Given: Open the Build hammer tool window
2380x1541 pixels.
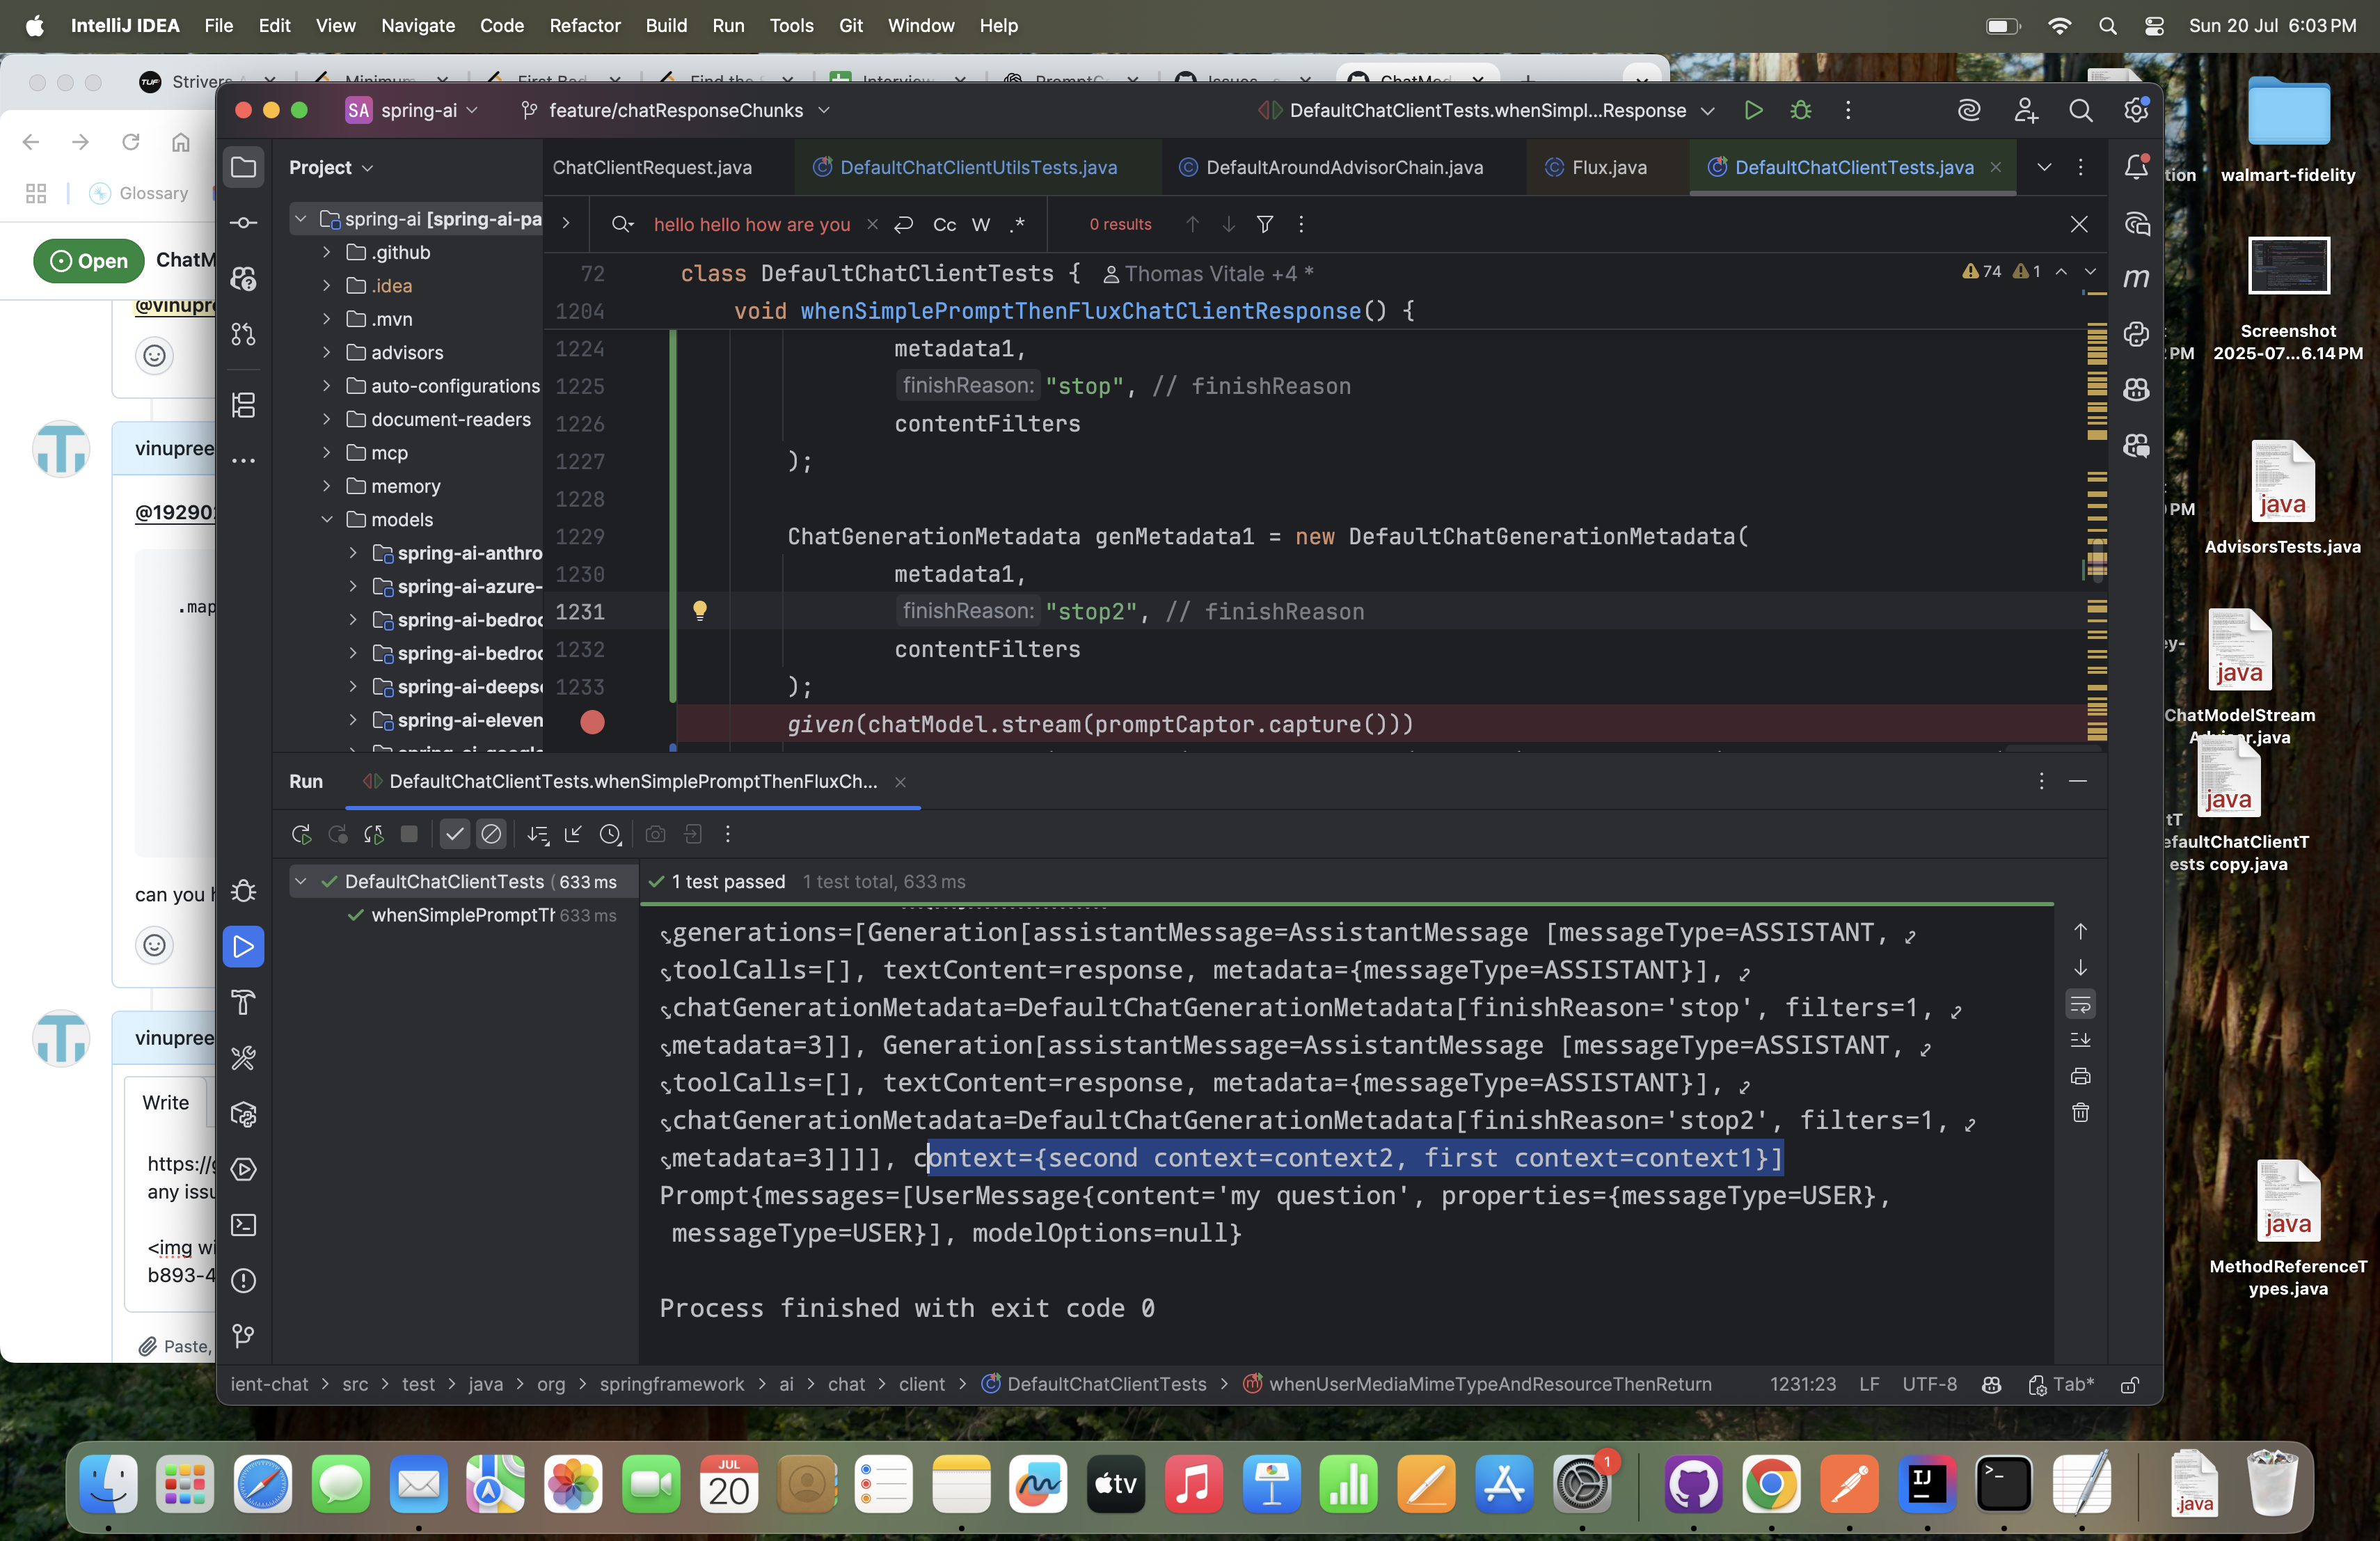Looking at the screenshot, I should pyautogui.click(x=243, y=1002).
